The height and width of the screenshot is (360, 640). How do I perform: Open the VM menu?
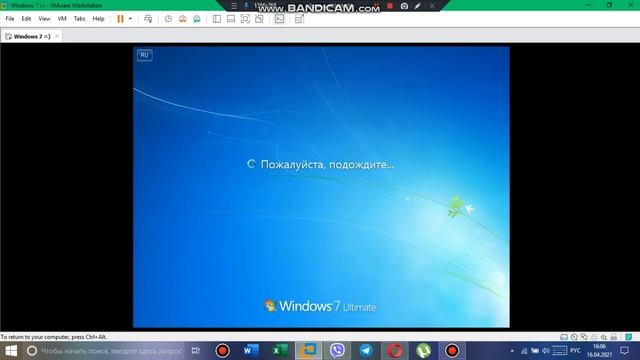coord(62,19)
